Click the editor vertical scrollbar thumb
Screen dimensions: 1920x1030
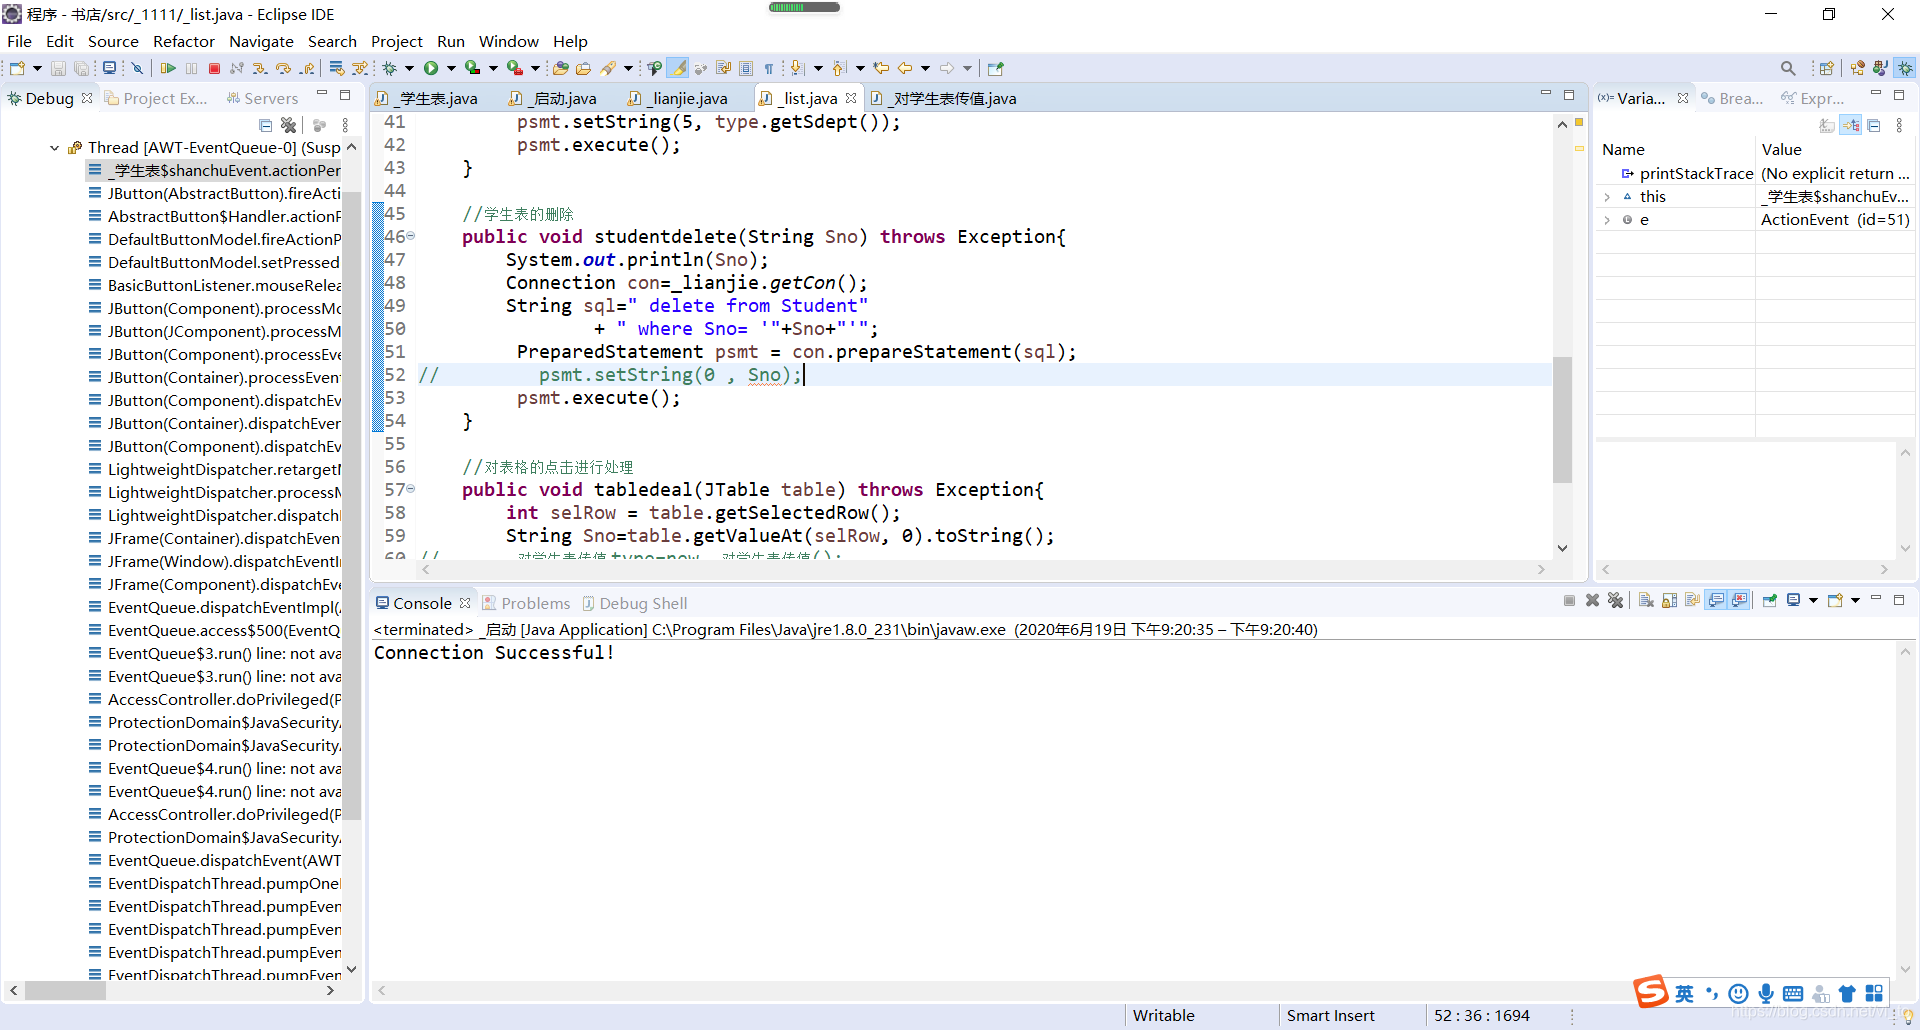[x=1562, y=418]
